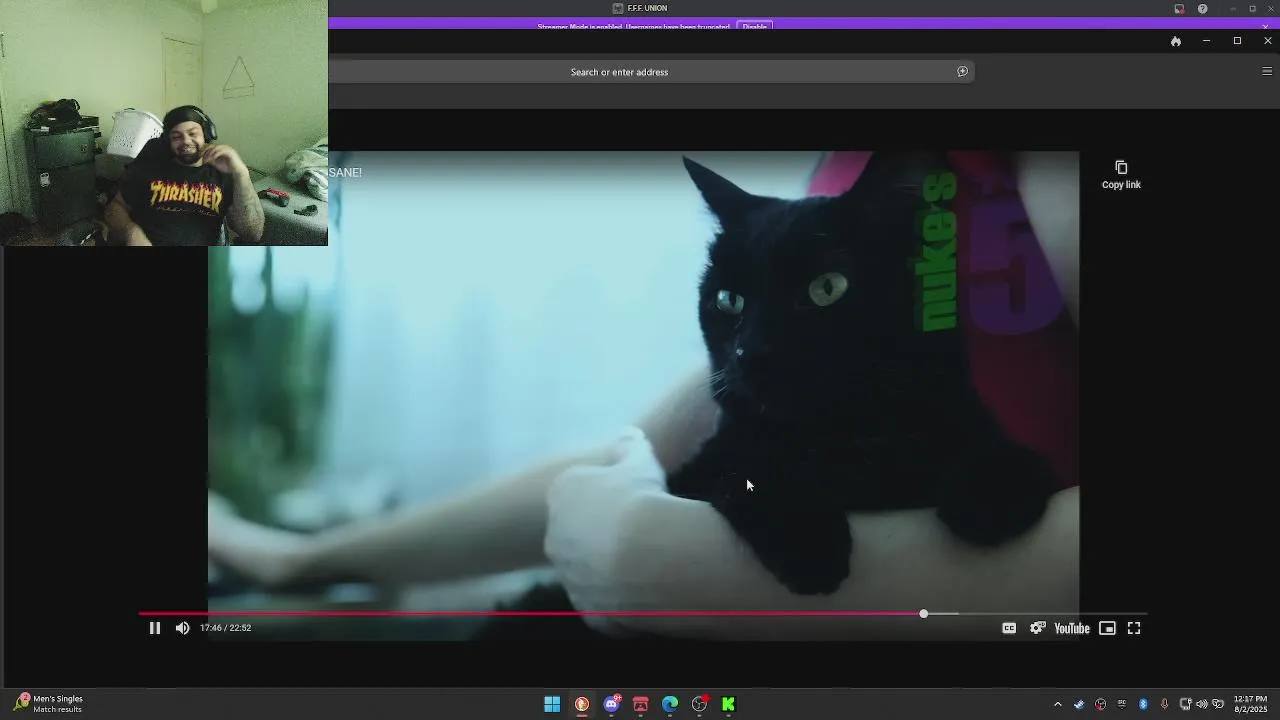1280x720 pixels.
Task: Click the video progress bar scrubber handle
Action: point(923,614)
